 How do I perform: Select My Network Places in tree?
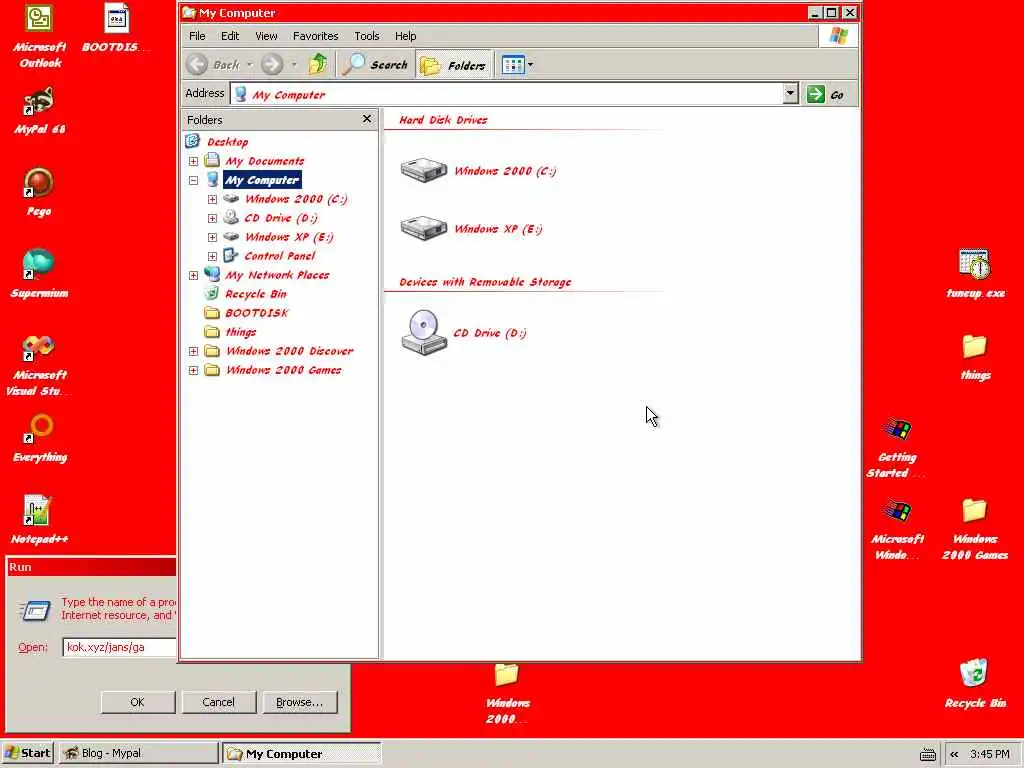277,275
